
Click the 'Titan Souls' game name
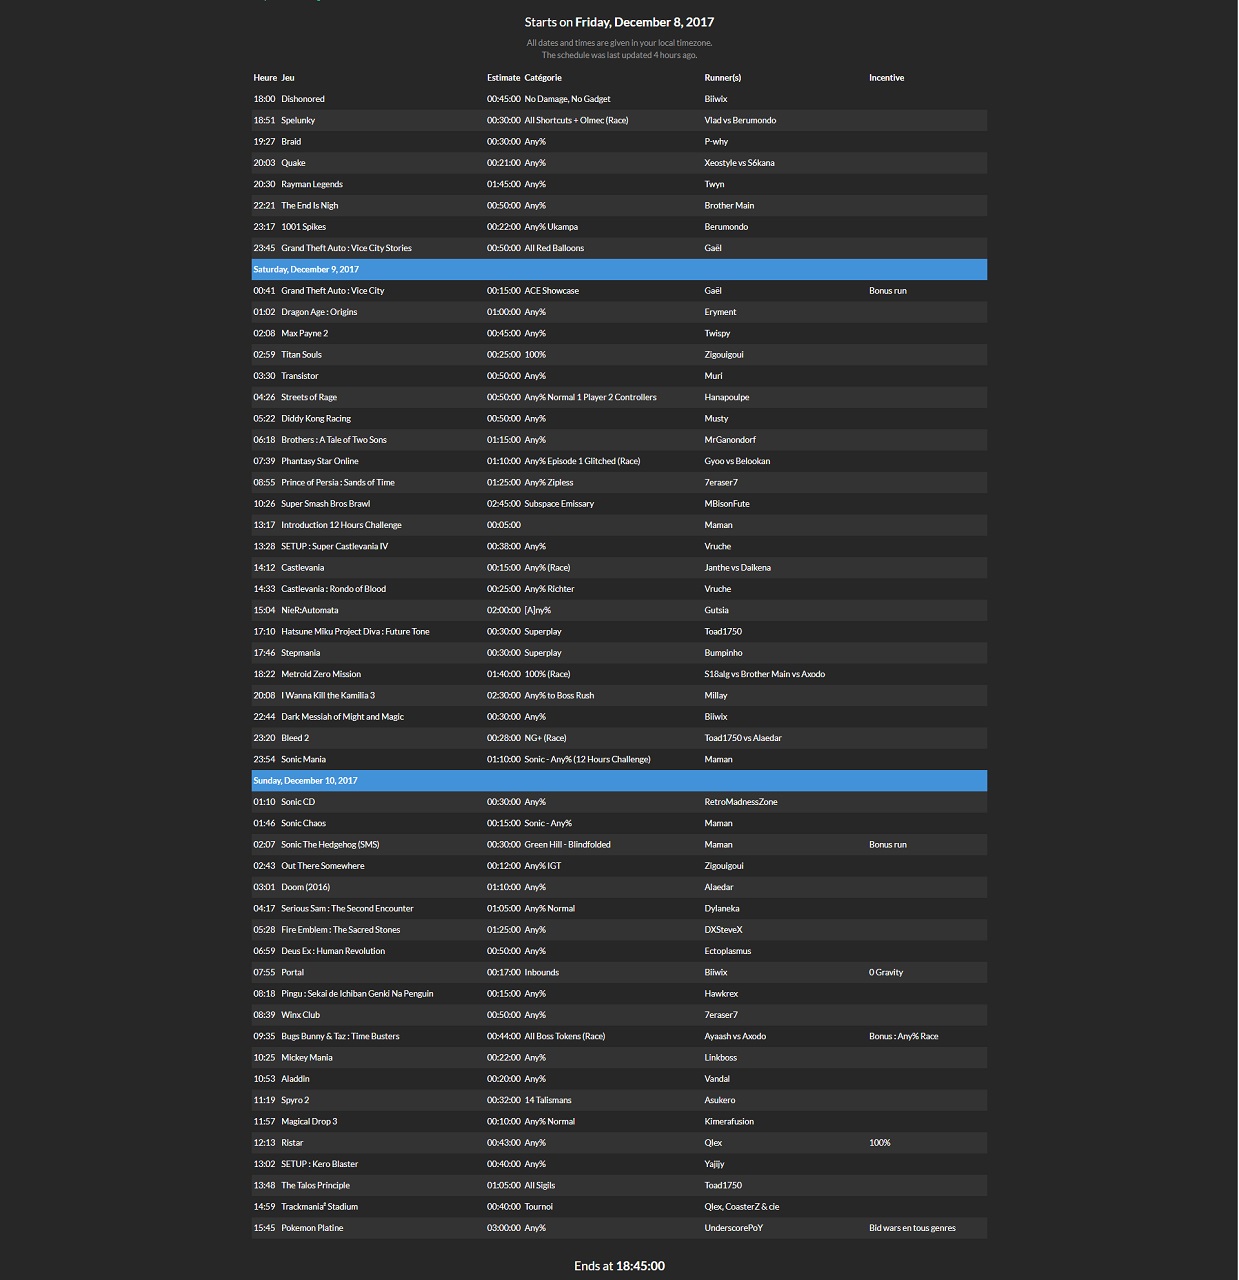tap(301, 355)
